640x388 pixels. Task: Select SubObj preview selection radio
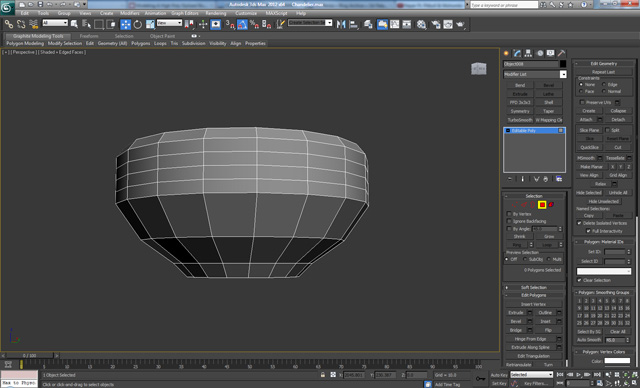pyautogui.click(x=525, y=259)
